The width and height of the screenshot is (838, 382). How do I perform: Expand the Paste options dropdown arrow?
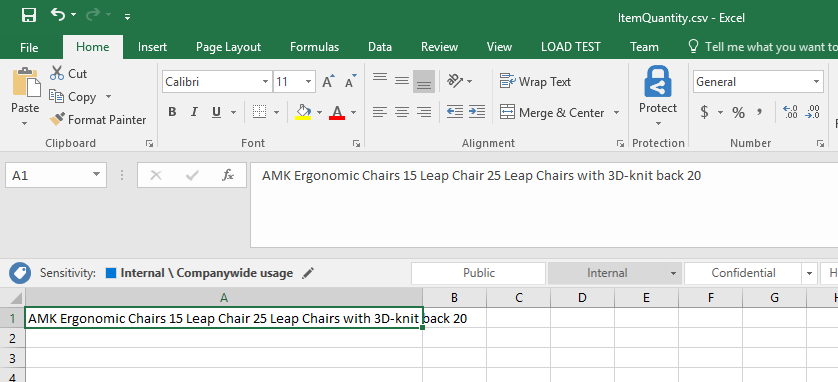point(25,123)
